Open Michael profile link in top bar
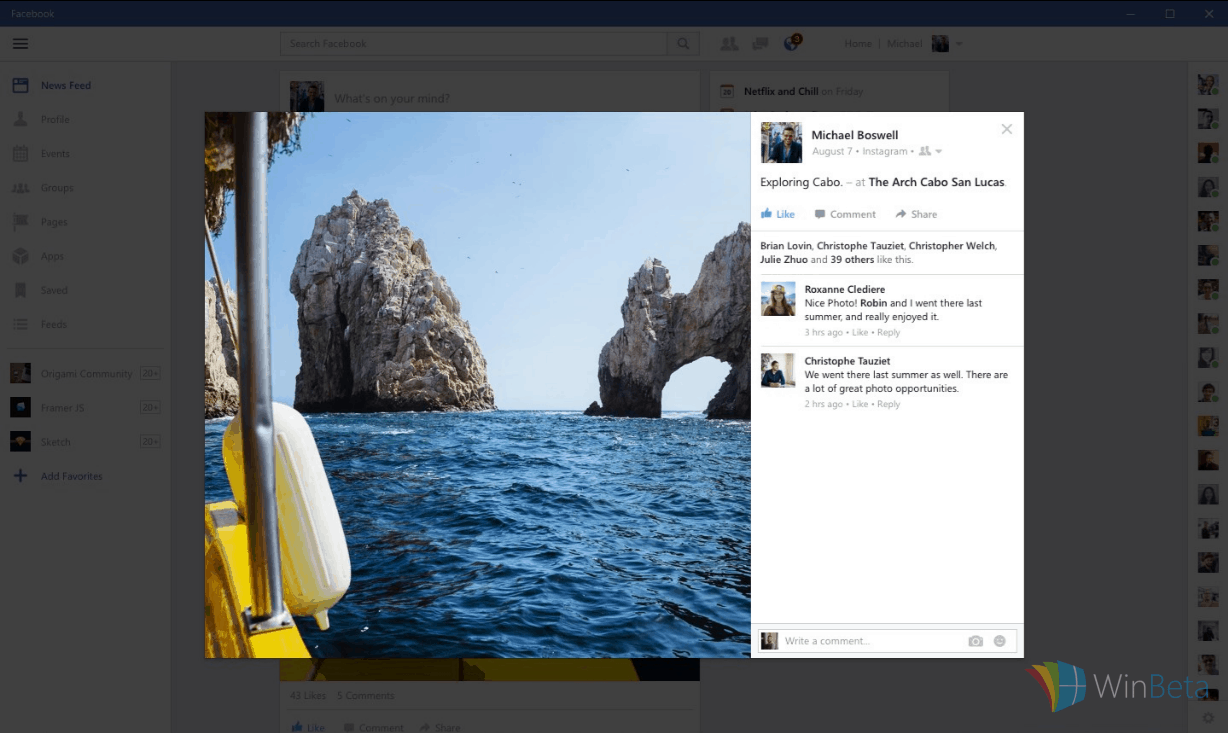The height and width of the screenshot is (733, 1228). (905, 44)
